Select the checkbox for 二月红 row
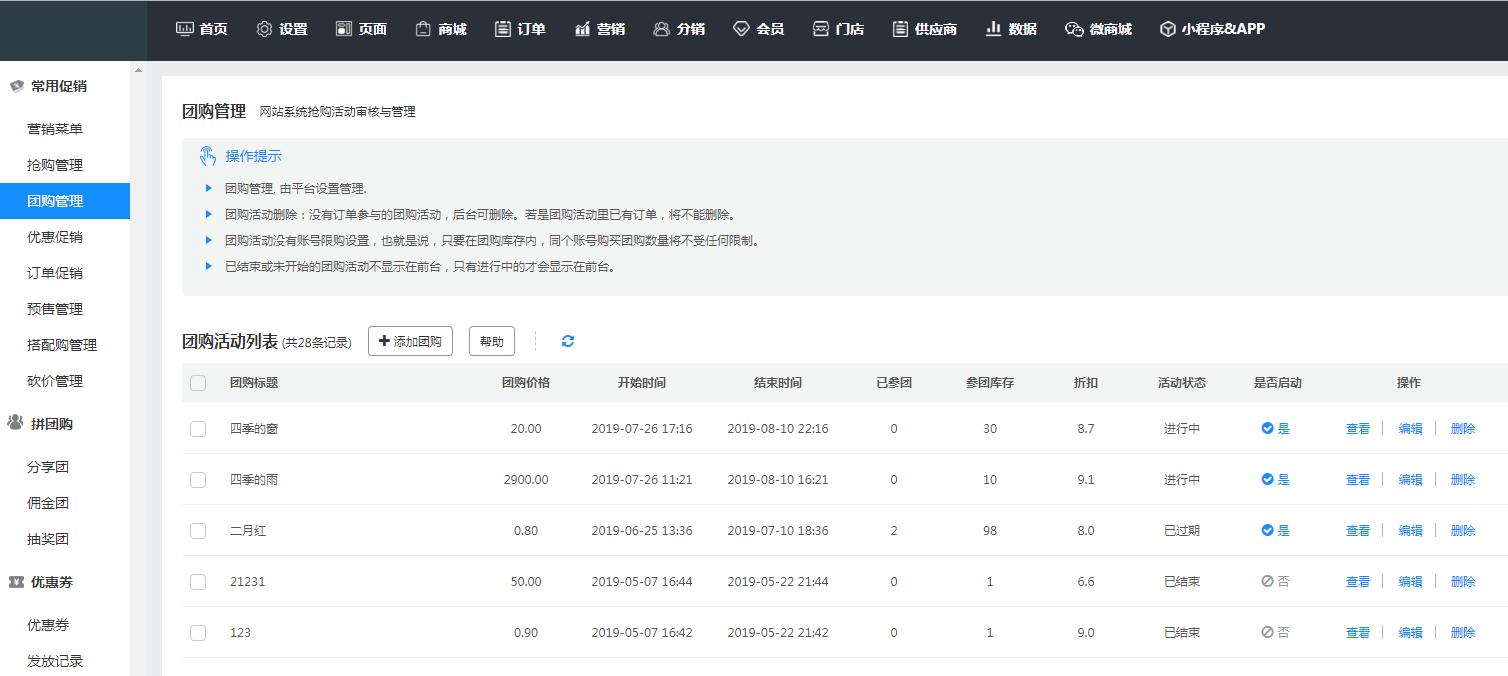The height and width of the screenshot is (676, 1508). point(198,531)
